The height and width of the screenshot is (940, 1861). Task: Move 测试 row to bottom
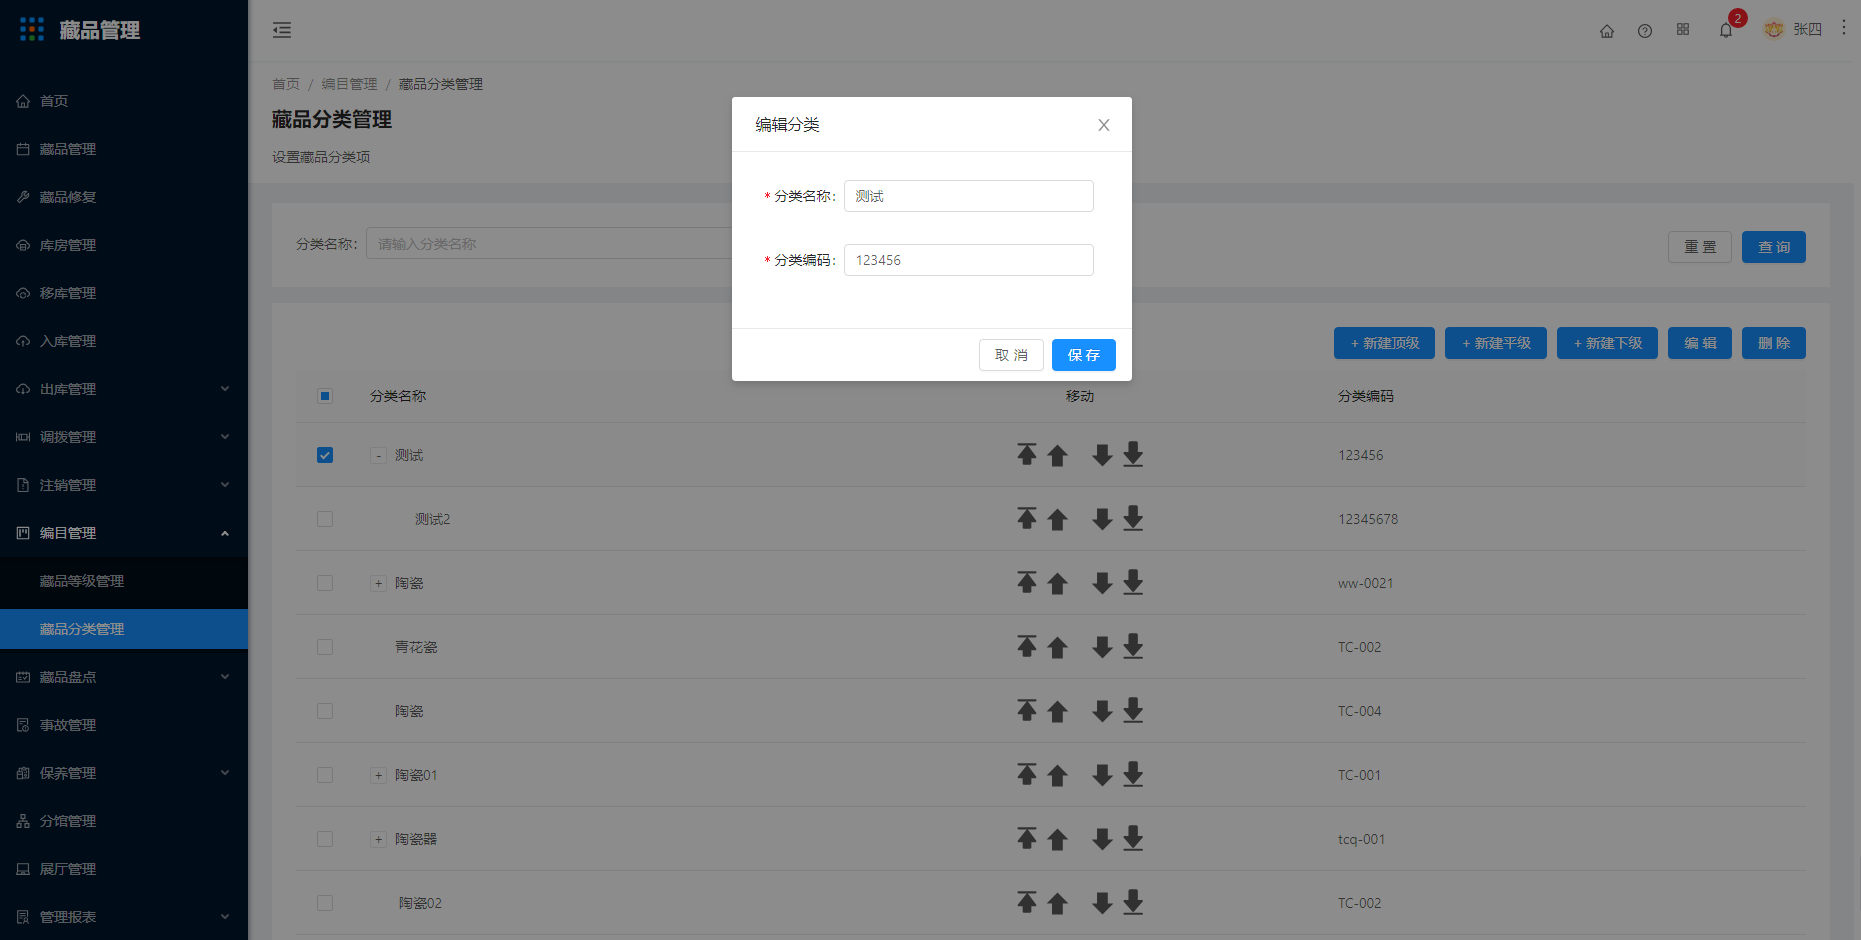[x=1133, y=455]
